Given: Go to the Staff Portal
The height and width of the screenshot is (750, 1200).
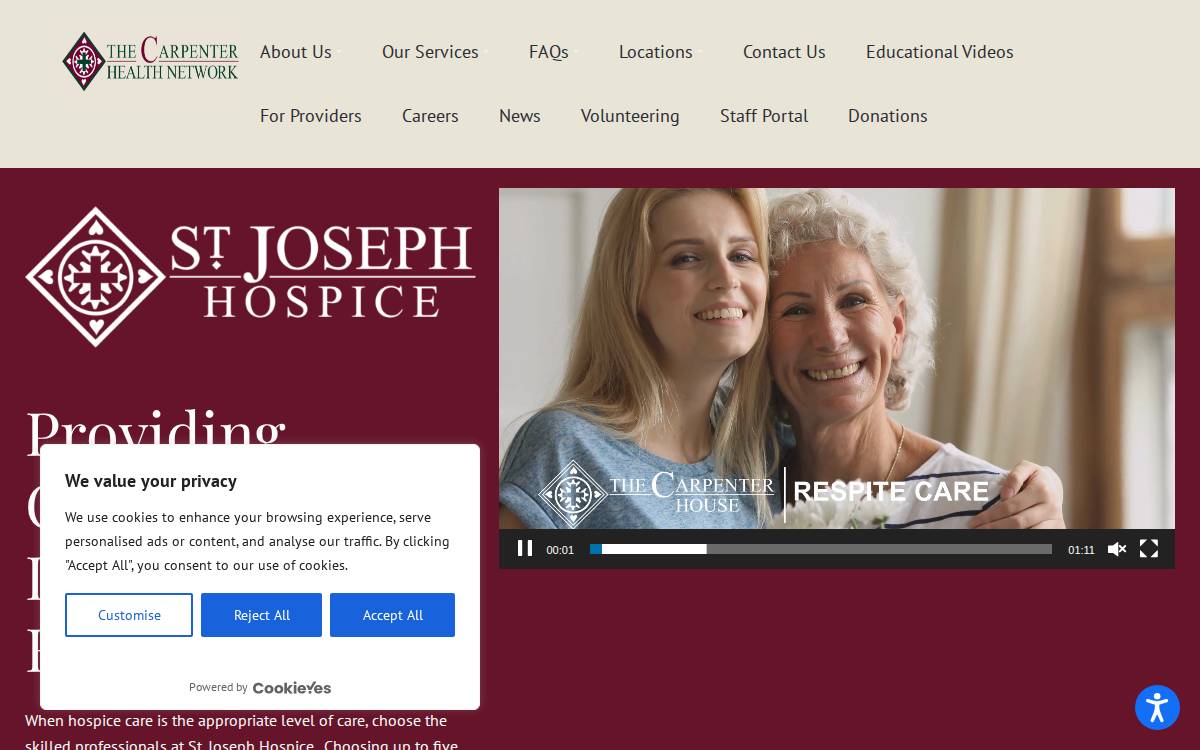Looking at the screenshot, I should (764, 116).
